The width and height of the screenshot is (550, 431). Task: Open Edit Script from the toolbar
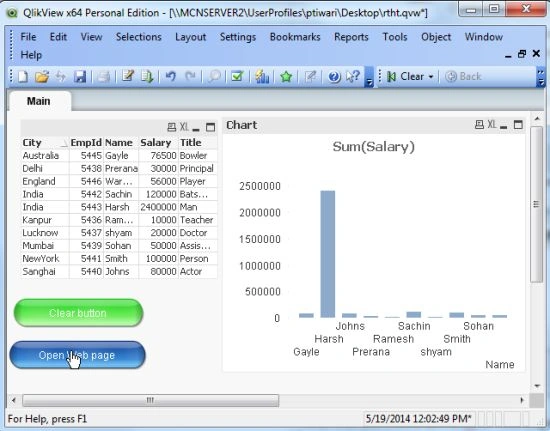(x=128, y=76)
